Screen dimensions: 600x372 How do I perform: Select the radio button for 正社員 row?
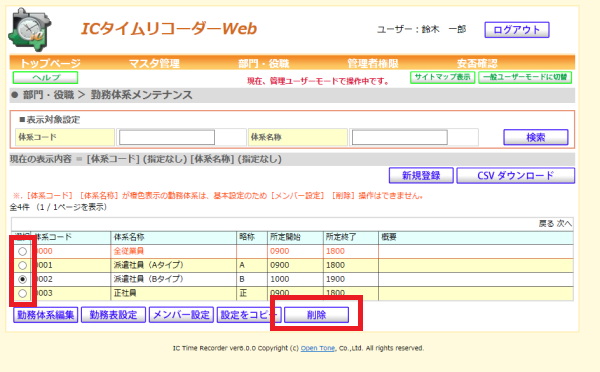pos(23,294)
